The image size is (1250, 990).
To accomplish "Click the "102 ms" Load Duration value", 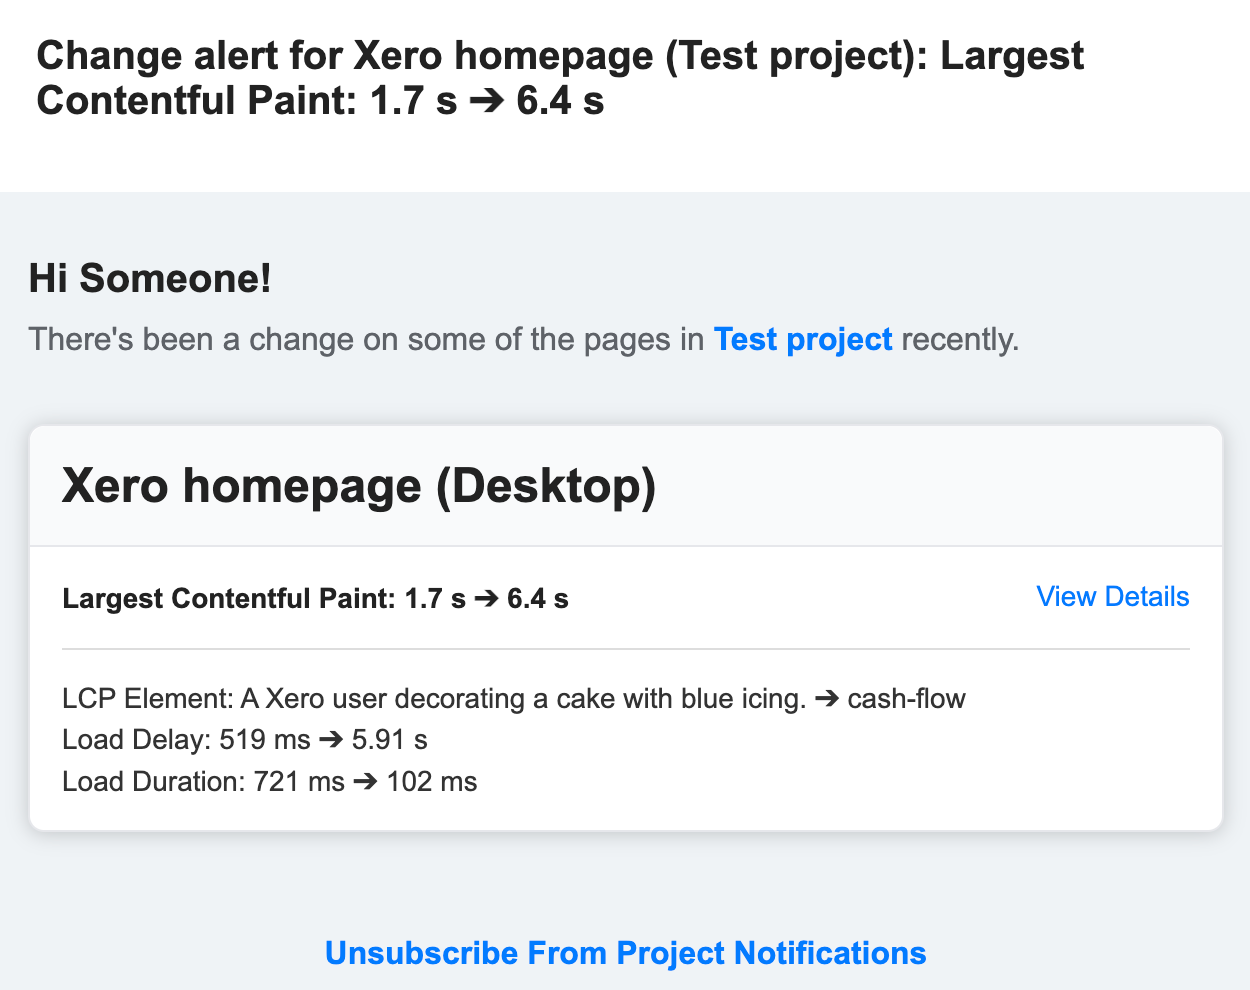I will [431, 781].
